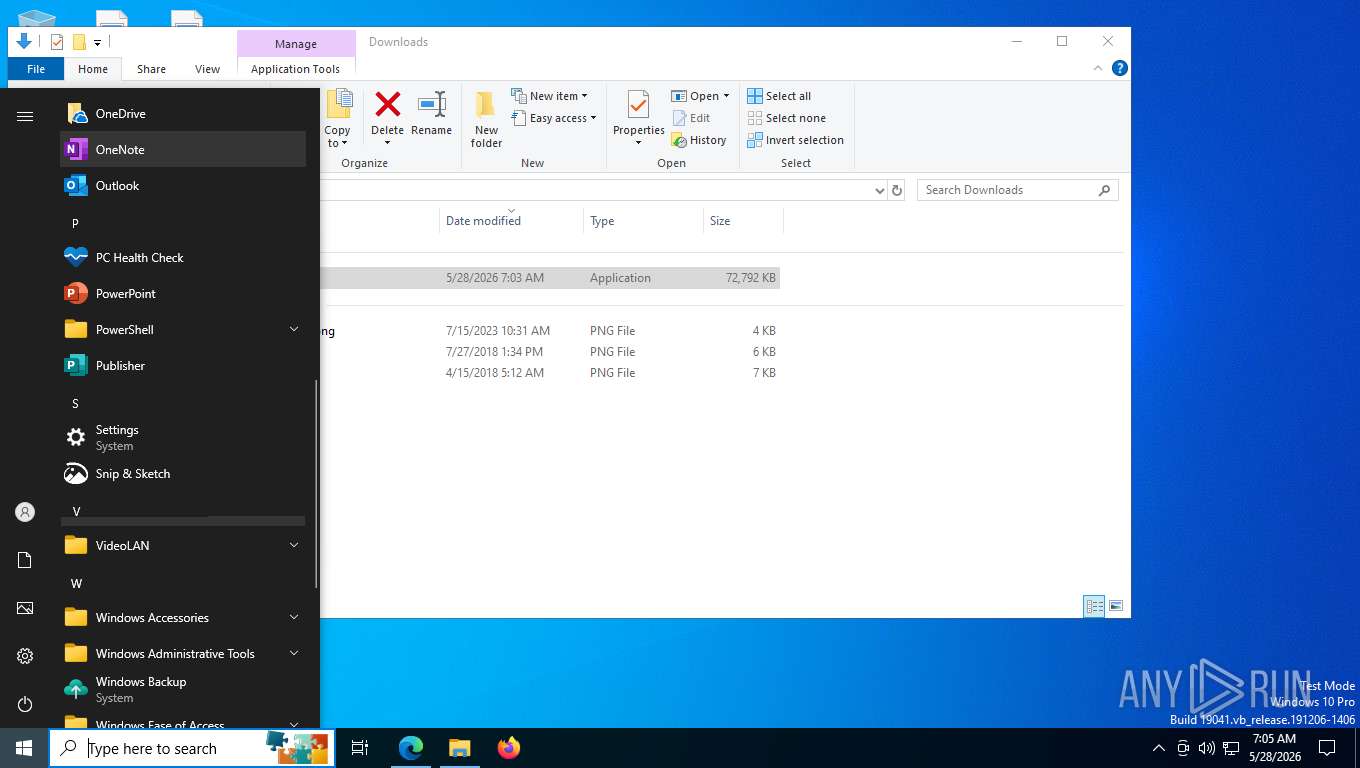The width and height of the screenshot is (1360, 768).
Task: Click the Power icon in Start
Action: 25,704
